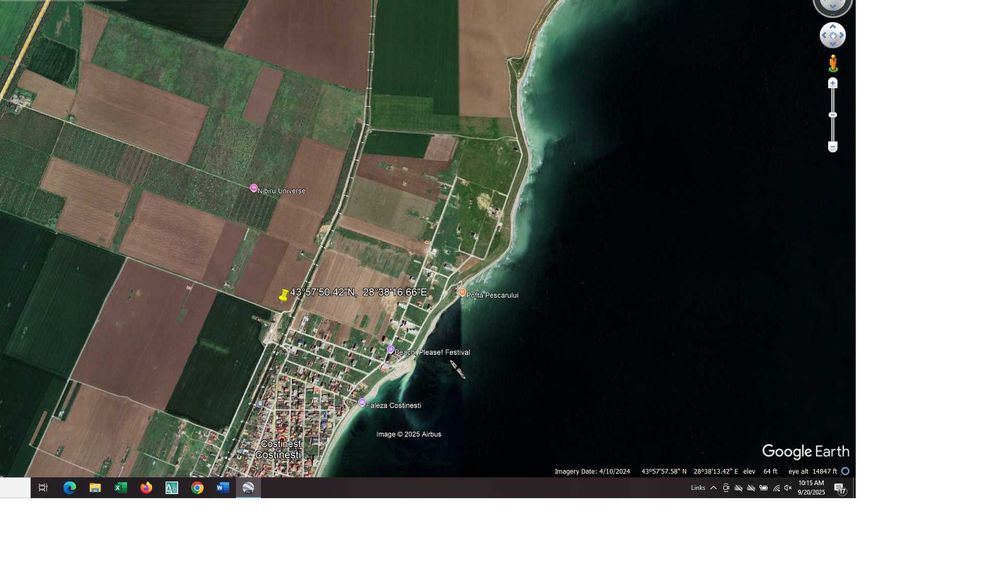The height and width of the screenshot is (563, 1000).
Task: Open Excel from the taskbar
Action: tap(121, 488)
